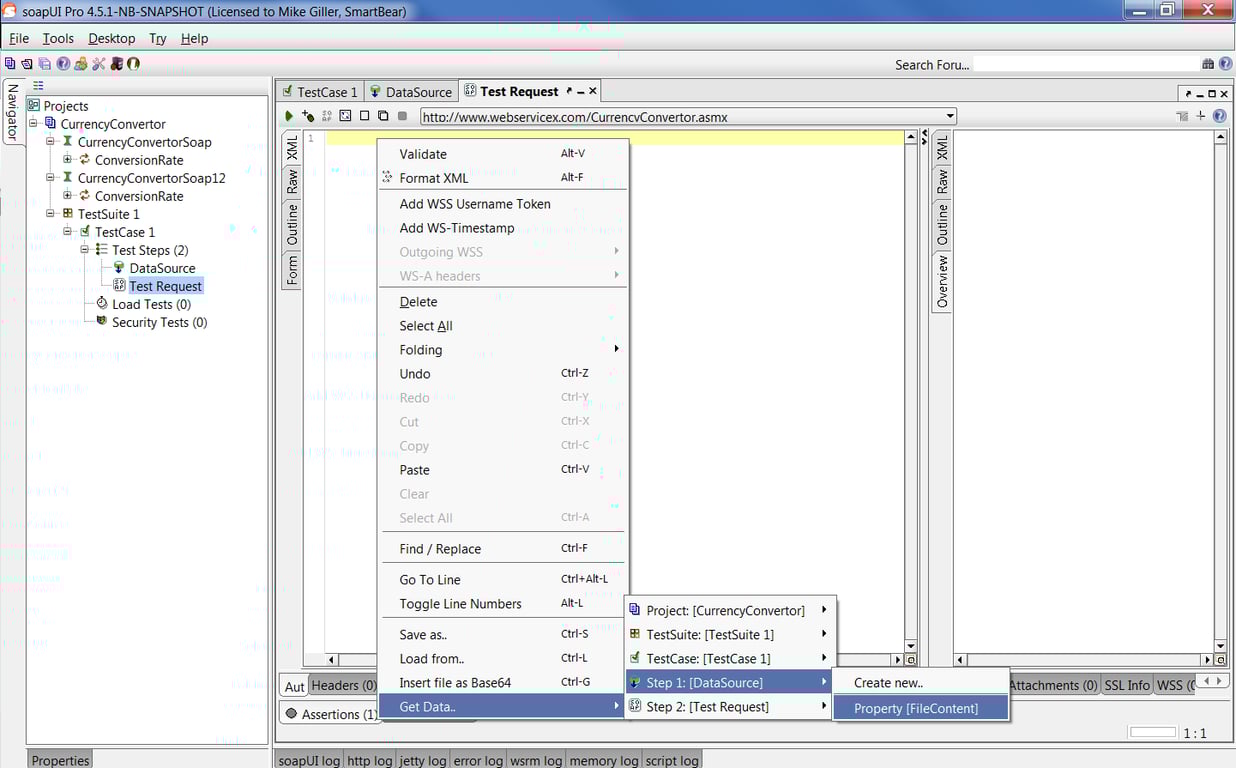This screenshot has width=1236, height=768.
Task: Collapse the TestSuite 1 node
Action: pos(51,214)
